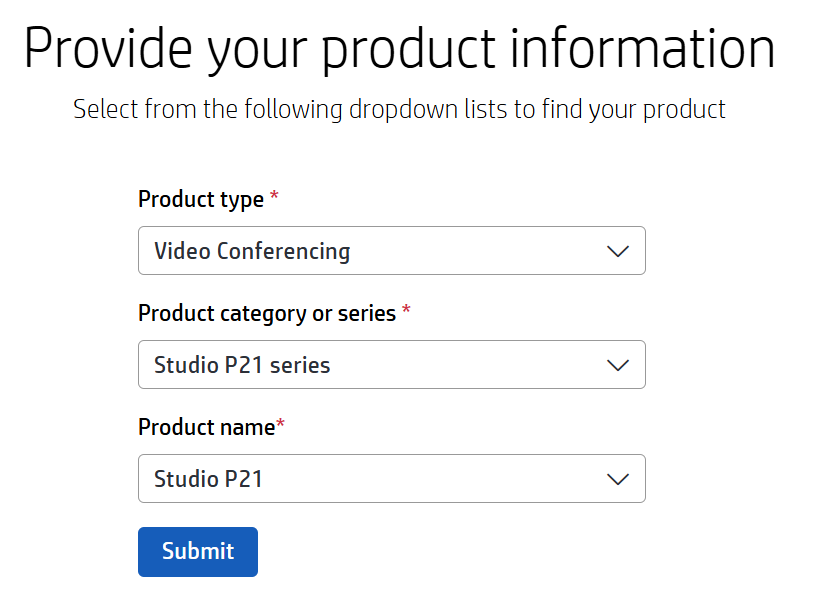Click the Select from the following subtitle text

[x=399, y=108]
